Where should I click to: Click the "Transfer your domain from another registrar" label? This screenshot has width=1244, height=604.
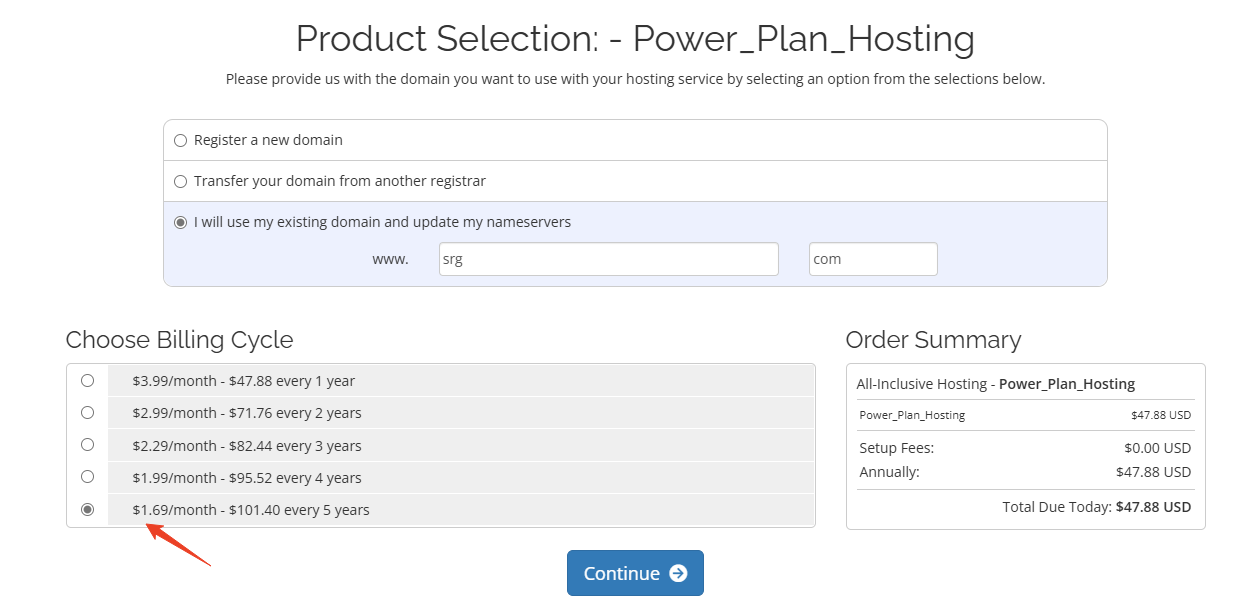(340, 181)
